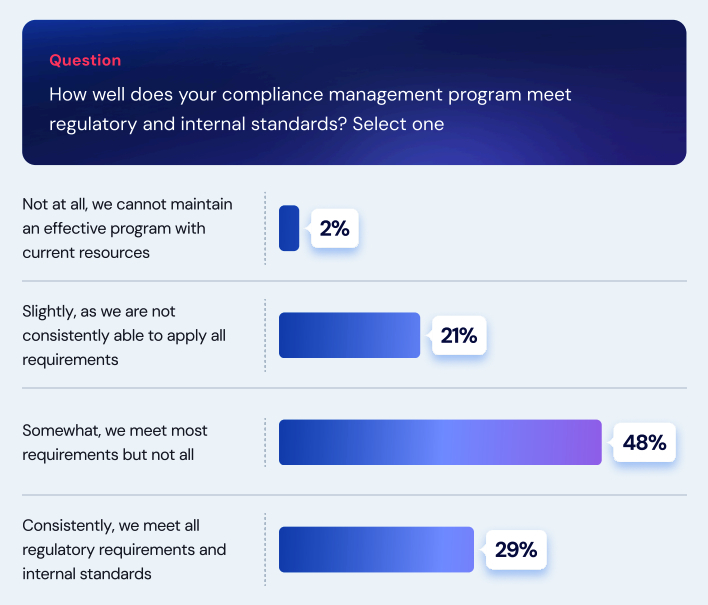This screenshot has height=605, width=708.
Task: Click the 48% percentage badge
Action: (x=644, y=442)
